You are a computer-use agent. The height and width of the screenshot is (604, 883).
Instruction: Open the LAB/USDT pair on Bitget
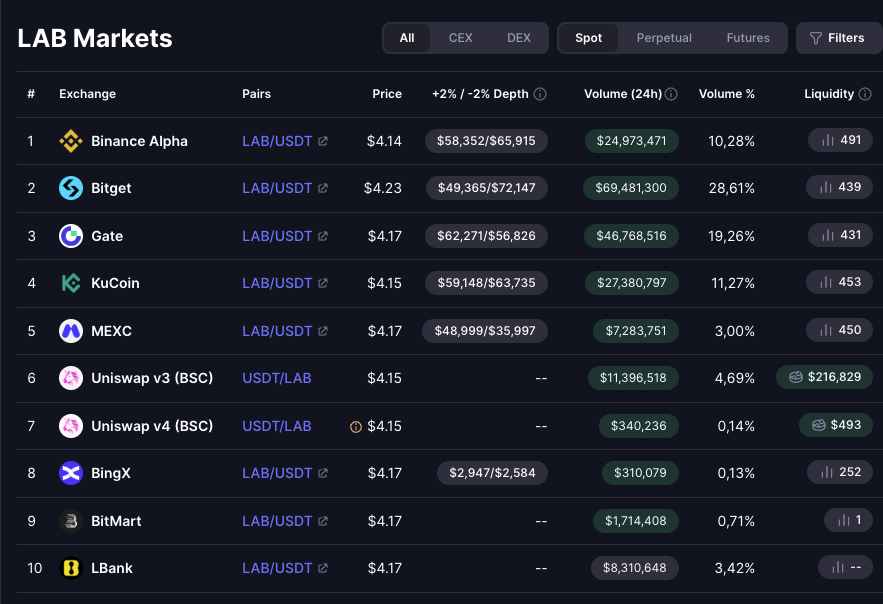[x=277, y=188]
